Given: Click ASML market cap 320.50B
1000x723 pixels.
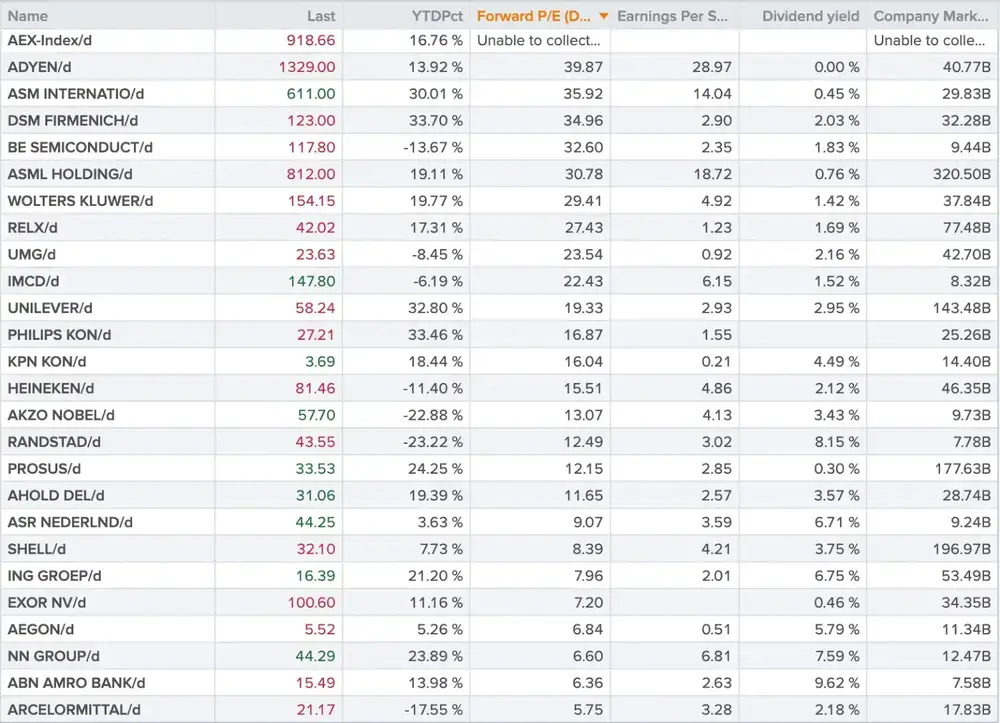Looking at the screenshot, I should [962, 174].
